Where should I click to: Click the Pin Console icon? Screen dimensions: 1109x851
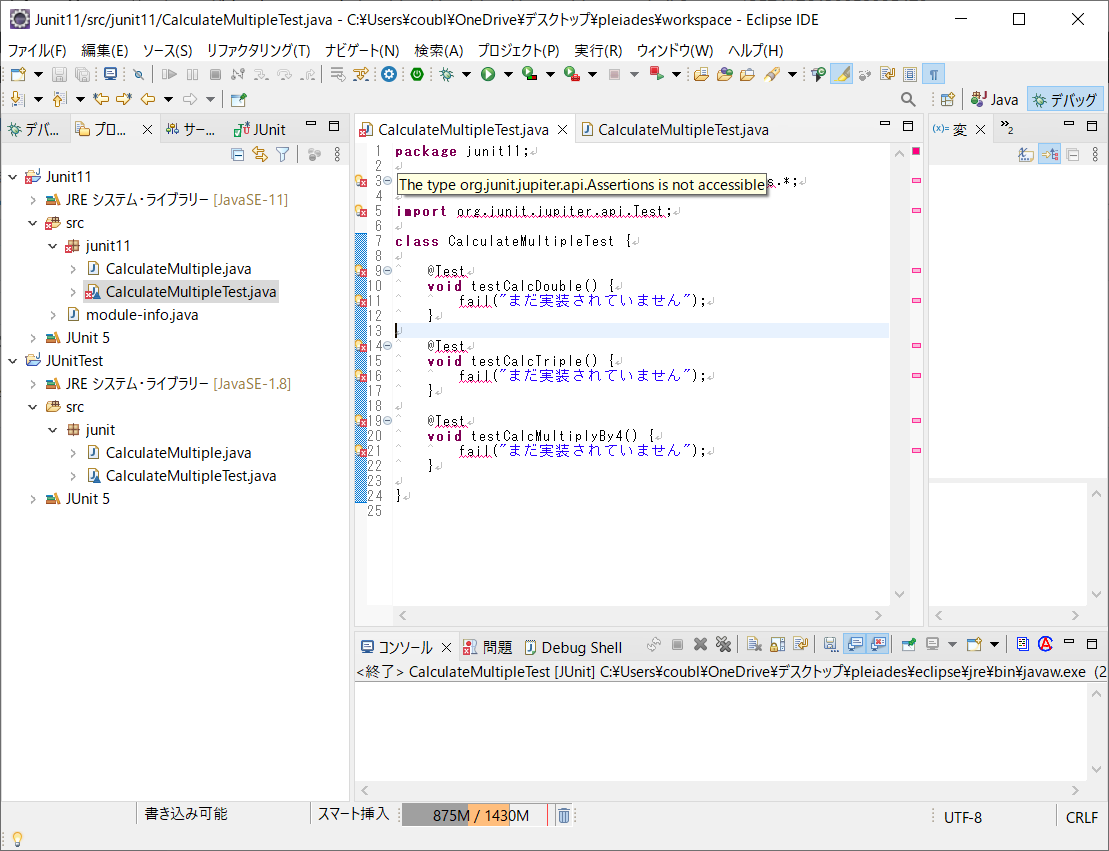[x=908, y=644]
